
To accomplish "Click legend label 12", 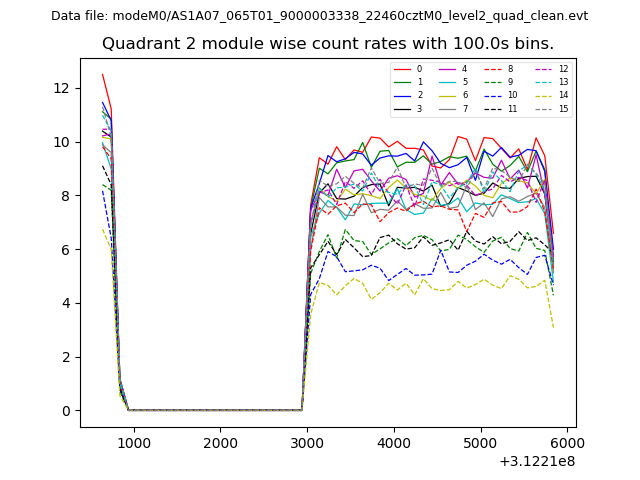I will (x=563, y=69).
